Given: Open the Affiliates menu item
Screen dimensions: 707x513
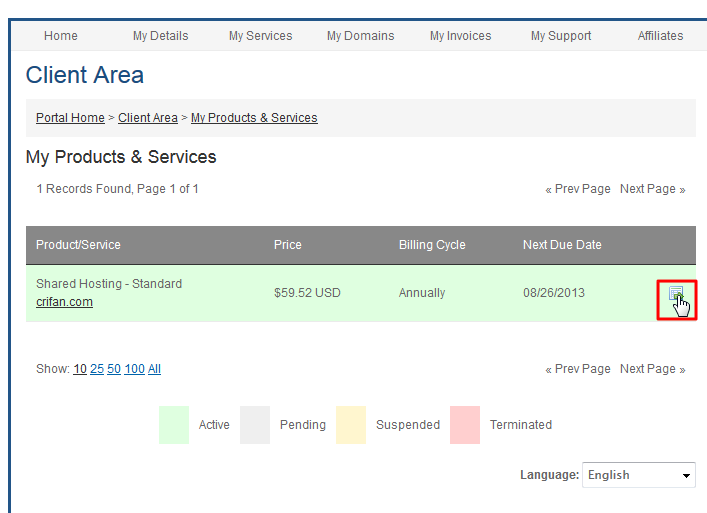Looking at the screenshot, I should coord(660,36).
